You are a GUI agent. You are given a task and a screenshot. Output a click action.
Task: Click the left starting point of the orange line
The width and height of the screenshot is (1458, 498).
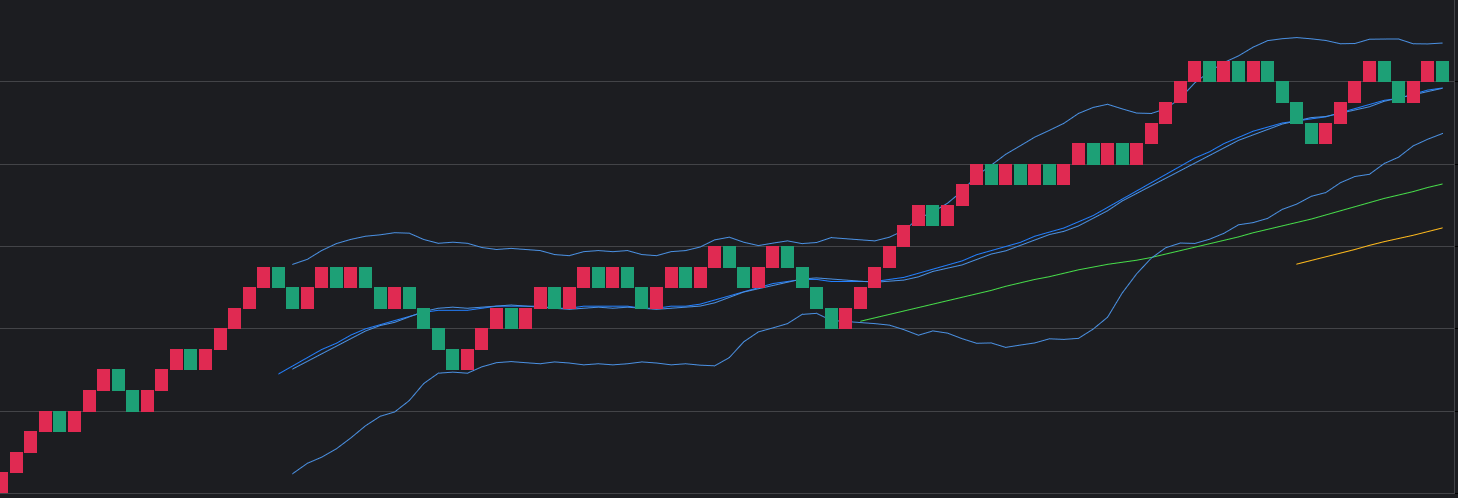point(1297,264)
